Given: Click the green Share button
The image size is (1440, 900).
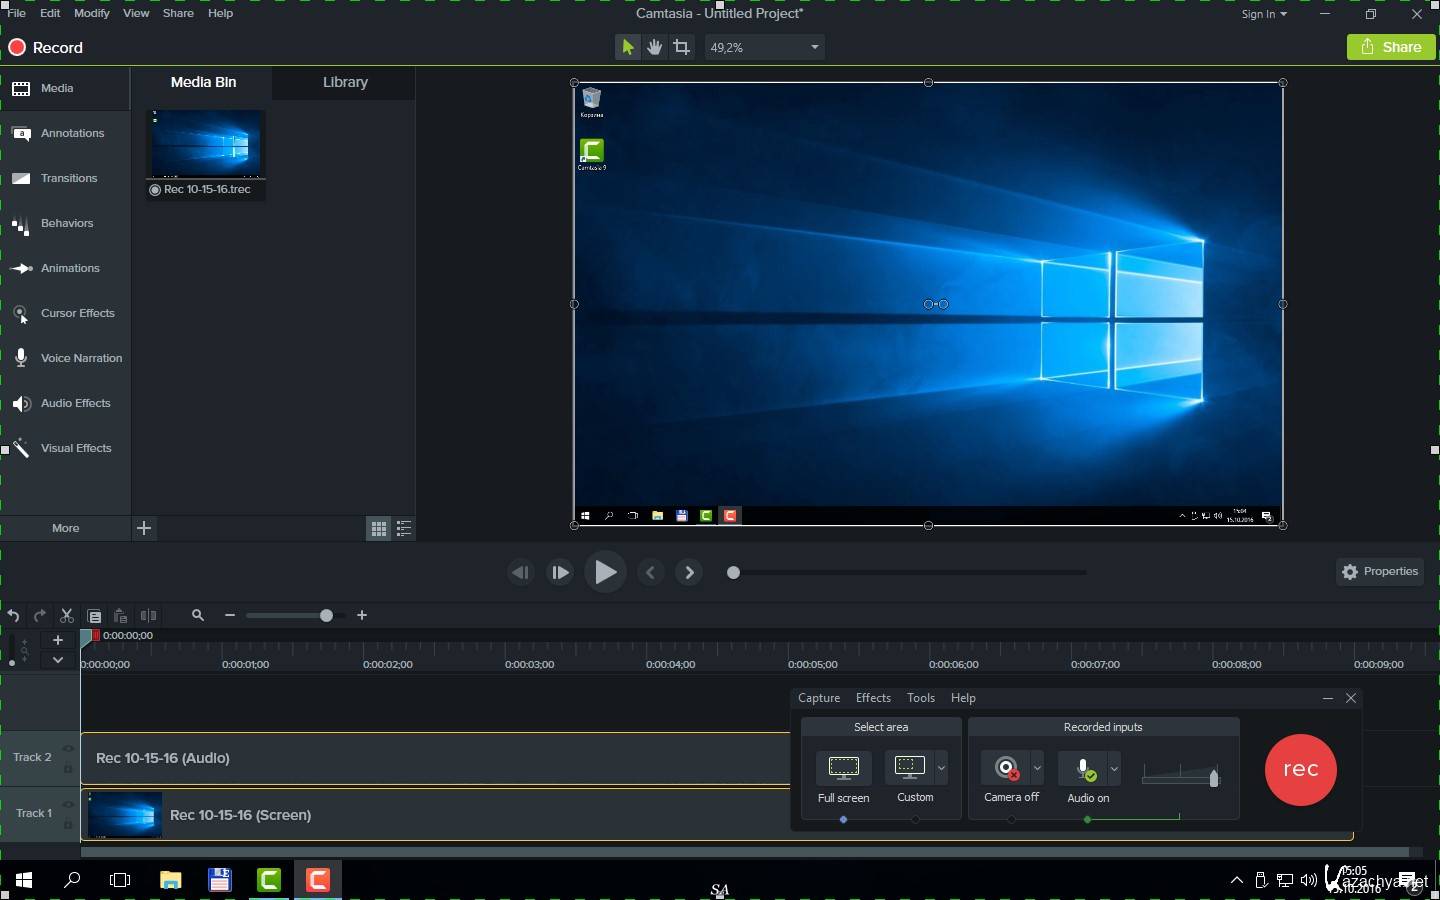Looking at the screenshot, I should pyautogui.click(x=1391, y=47).
